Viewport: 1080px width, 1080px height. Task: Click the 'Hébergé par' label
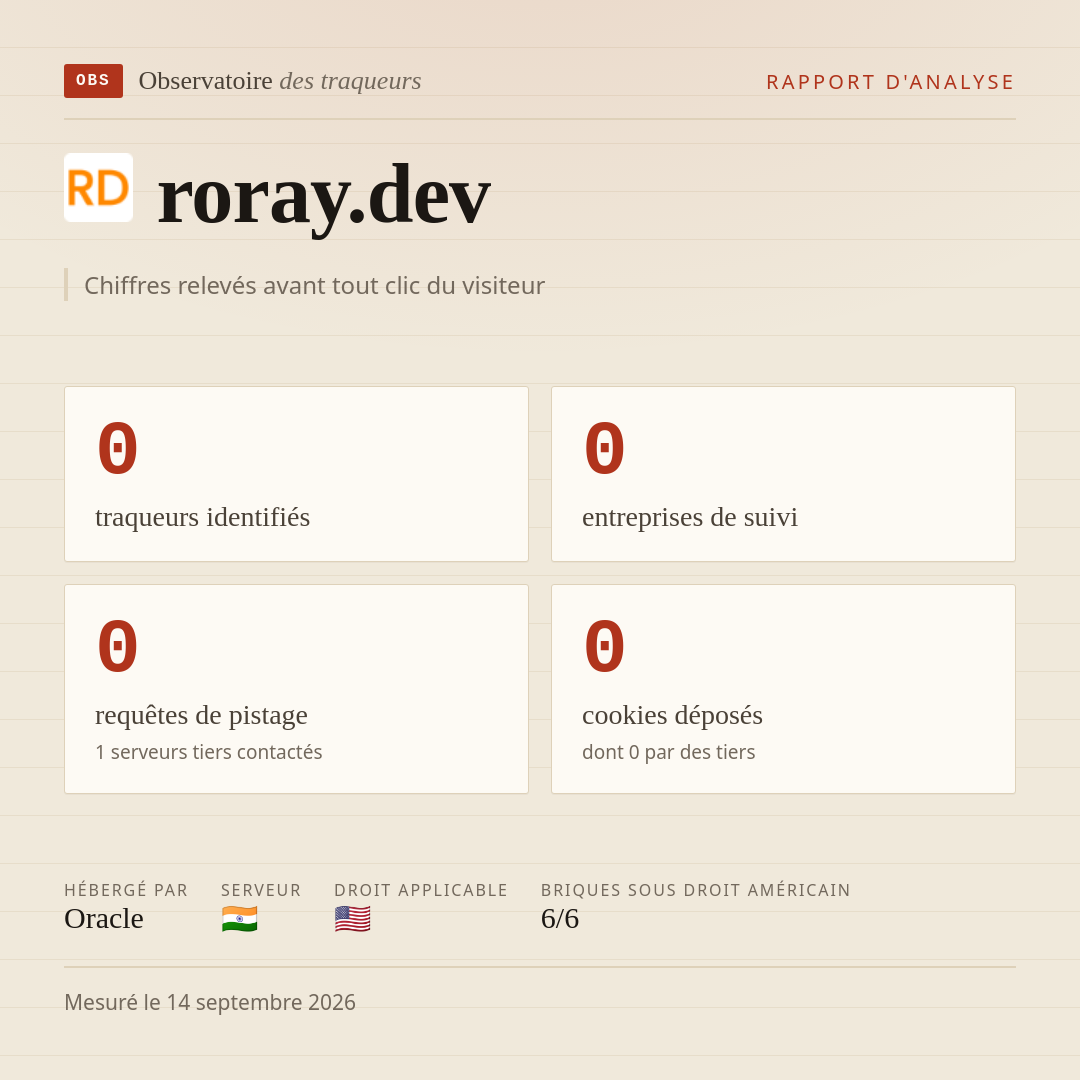pyautogui.click(x=126, y=890)
